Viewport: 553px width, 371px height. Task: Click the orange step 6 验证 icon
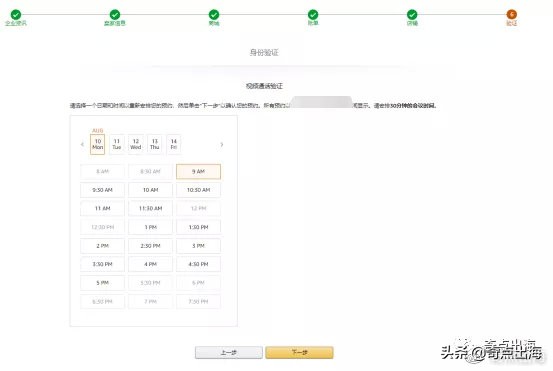511,14
